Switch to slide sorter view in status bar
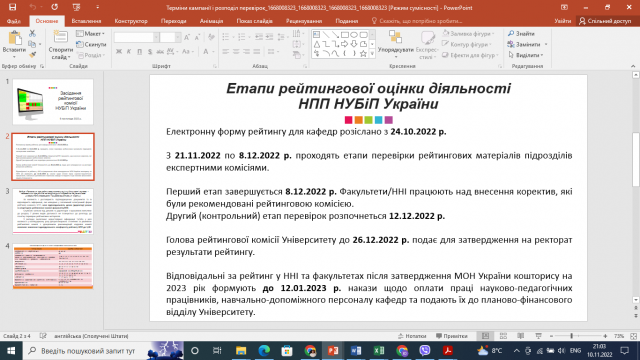Screen dimensions: 640x360 pyautogui.click(x=503, y=336)
